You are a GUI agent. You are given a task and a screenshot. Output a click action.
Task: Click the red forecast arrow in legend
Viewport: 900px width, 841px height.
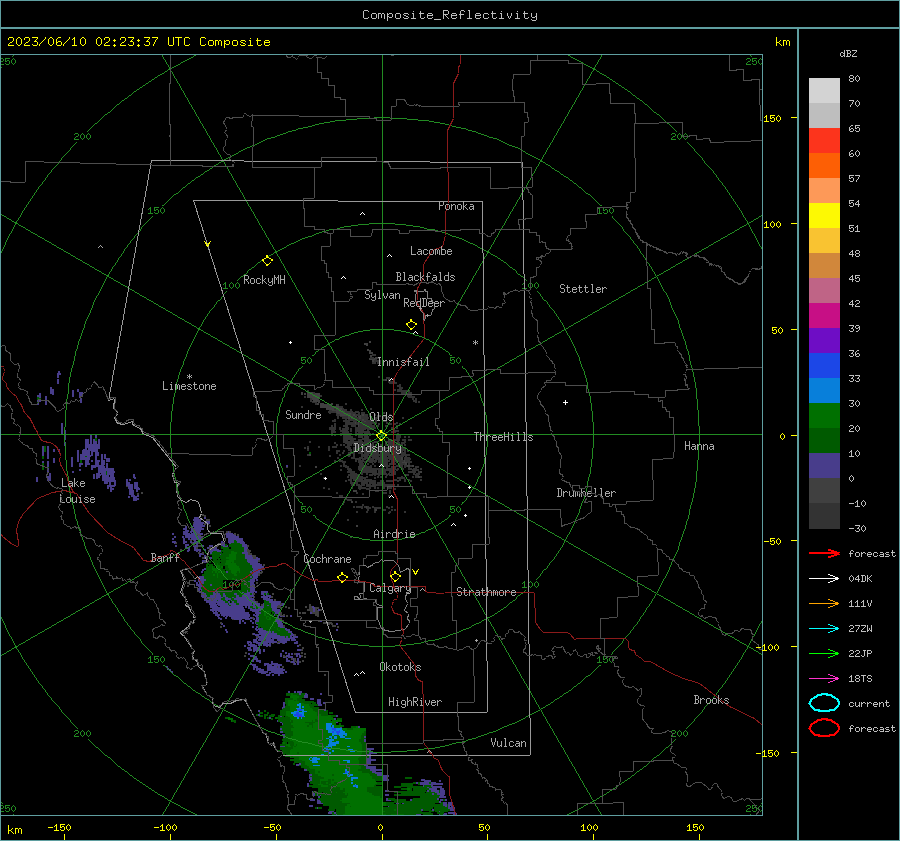(x=824, y=553)
